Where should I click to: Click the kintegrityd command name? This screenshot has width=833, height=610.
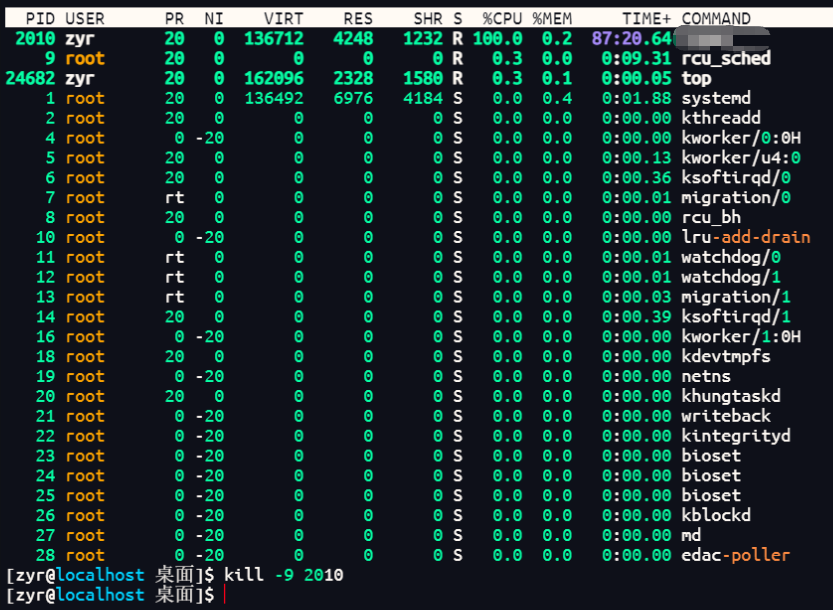(x=736, y=436)
